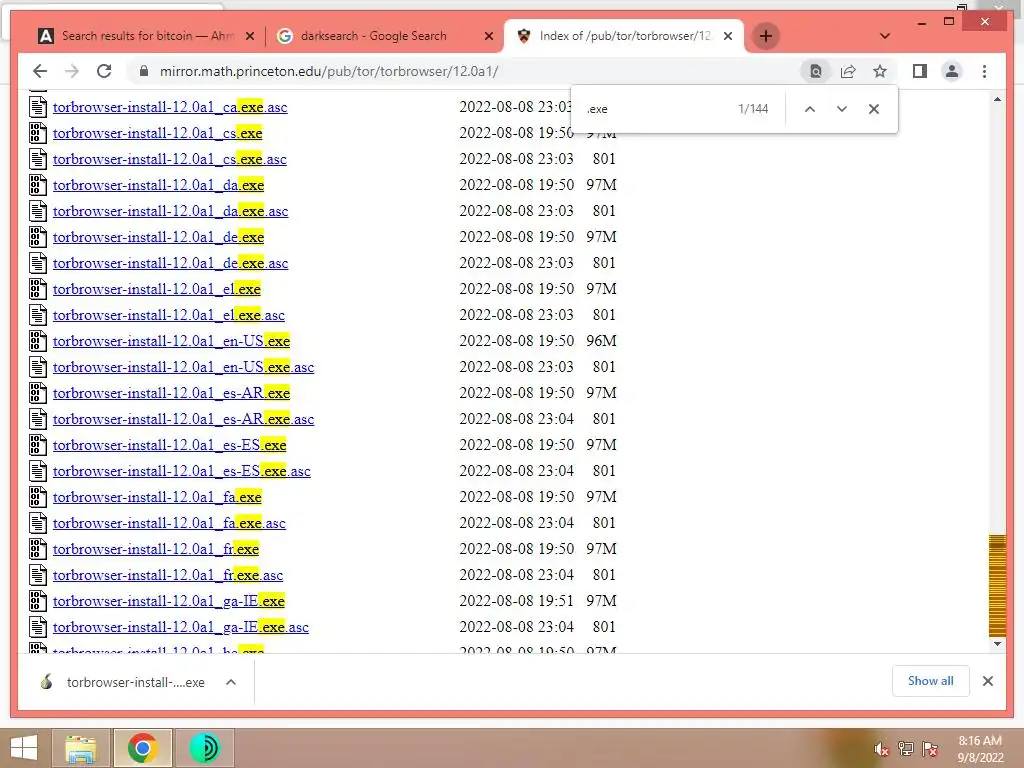
Task: Open the green circular app on taskbar
Action: point(204,748)
